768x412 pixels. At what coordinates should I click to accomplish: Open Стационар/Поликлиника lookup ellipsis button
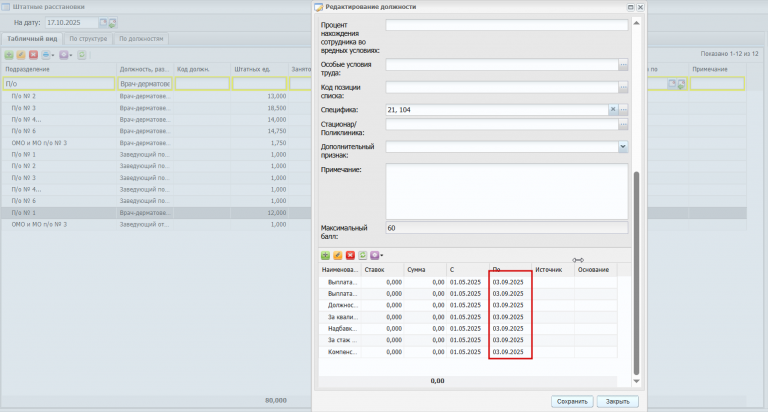pos(623,124)
